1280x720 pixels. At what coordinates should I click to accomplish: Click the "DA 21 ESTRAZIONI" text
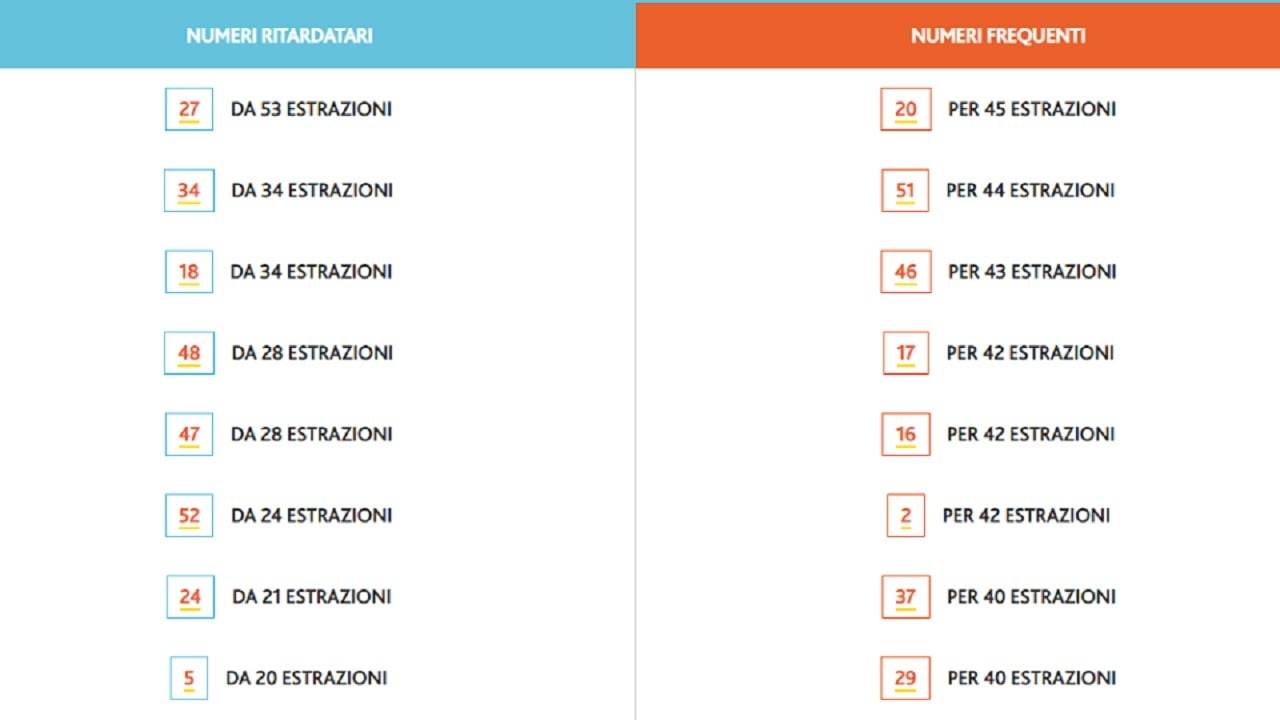click(311, 597)
